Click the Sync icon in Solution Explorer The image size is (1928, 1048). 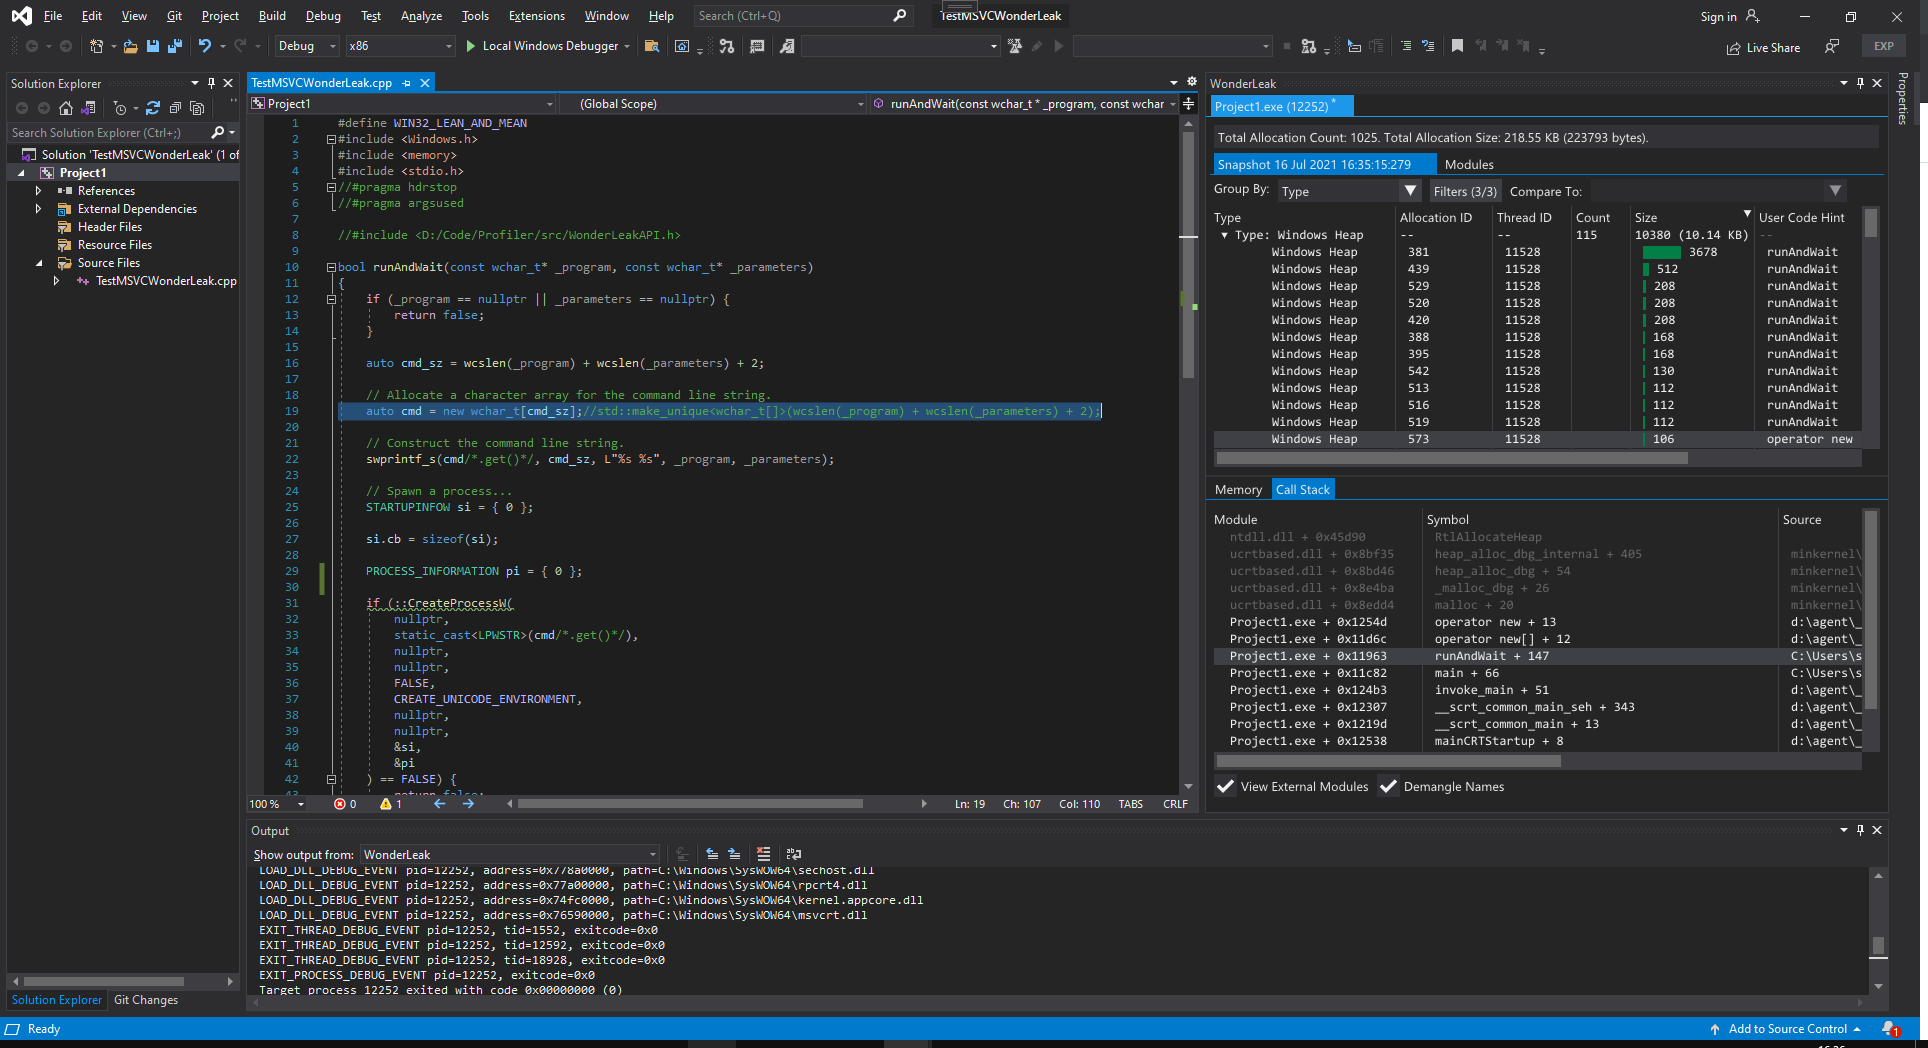click(x=153, y=108)
